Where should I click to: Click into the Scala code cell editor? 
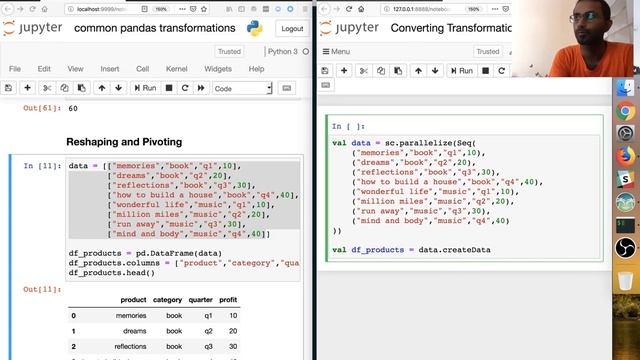pos(464,197)
